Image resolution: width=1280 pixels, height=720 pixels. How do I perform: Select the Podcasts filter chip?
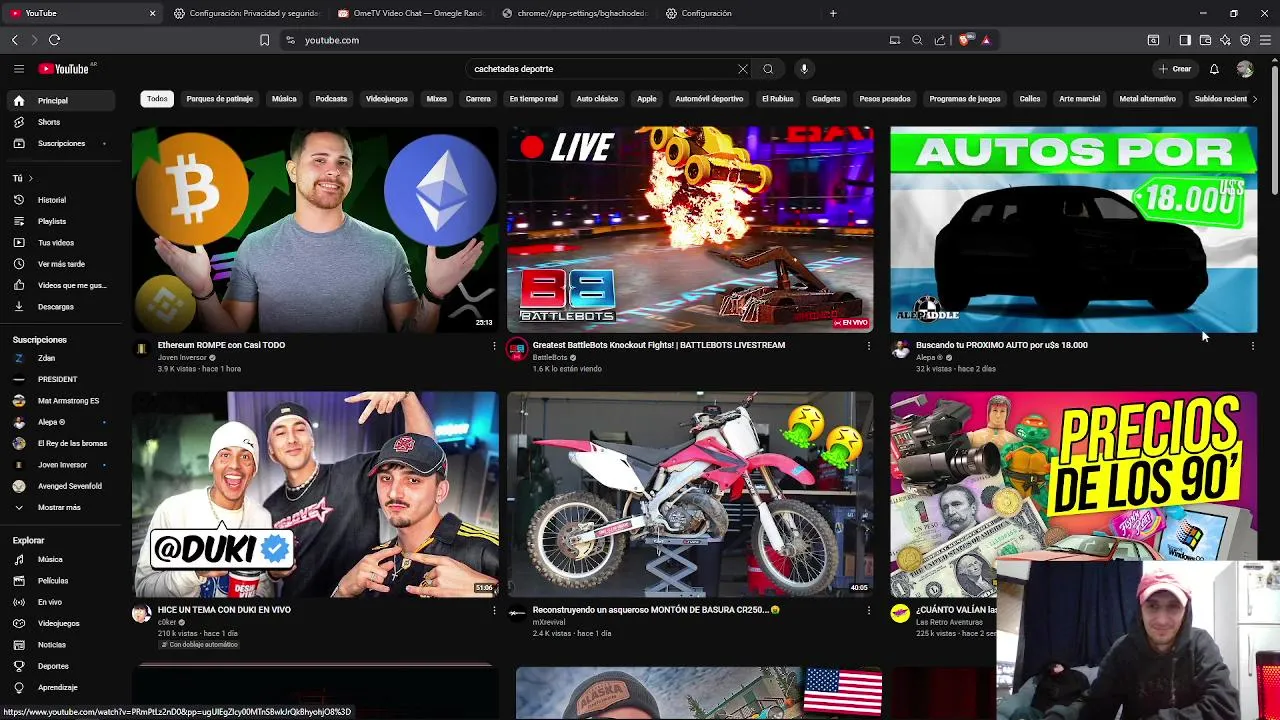pyautogui.click(x=331, y=99)
